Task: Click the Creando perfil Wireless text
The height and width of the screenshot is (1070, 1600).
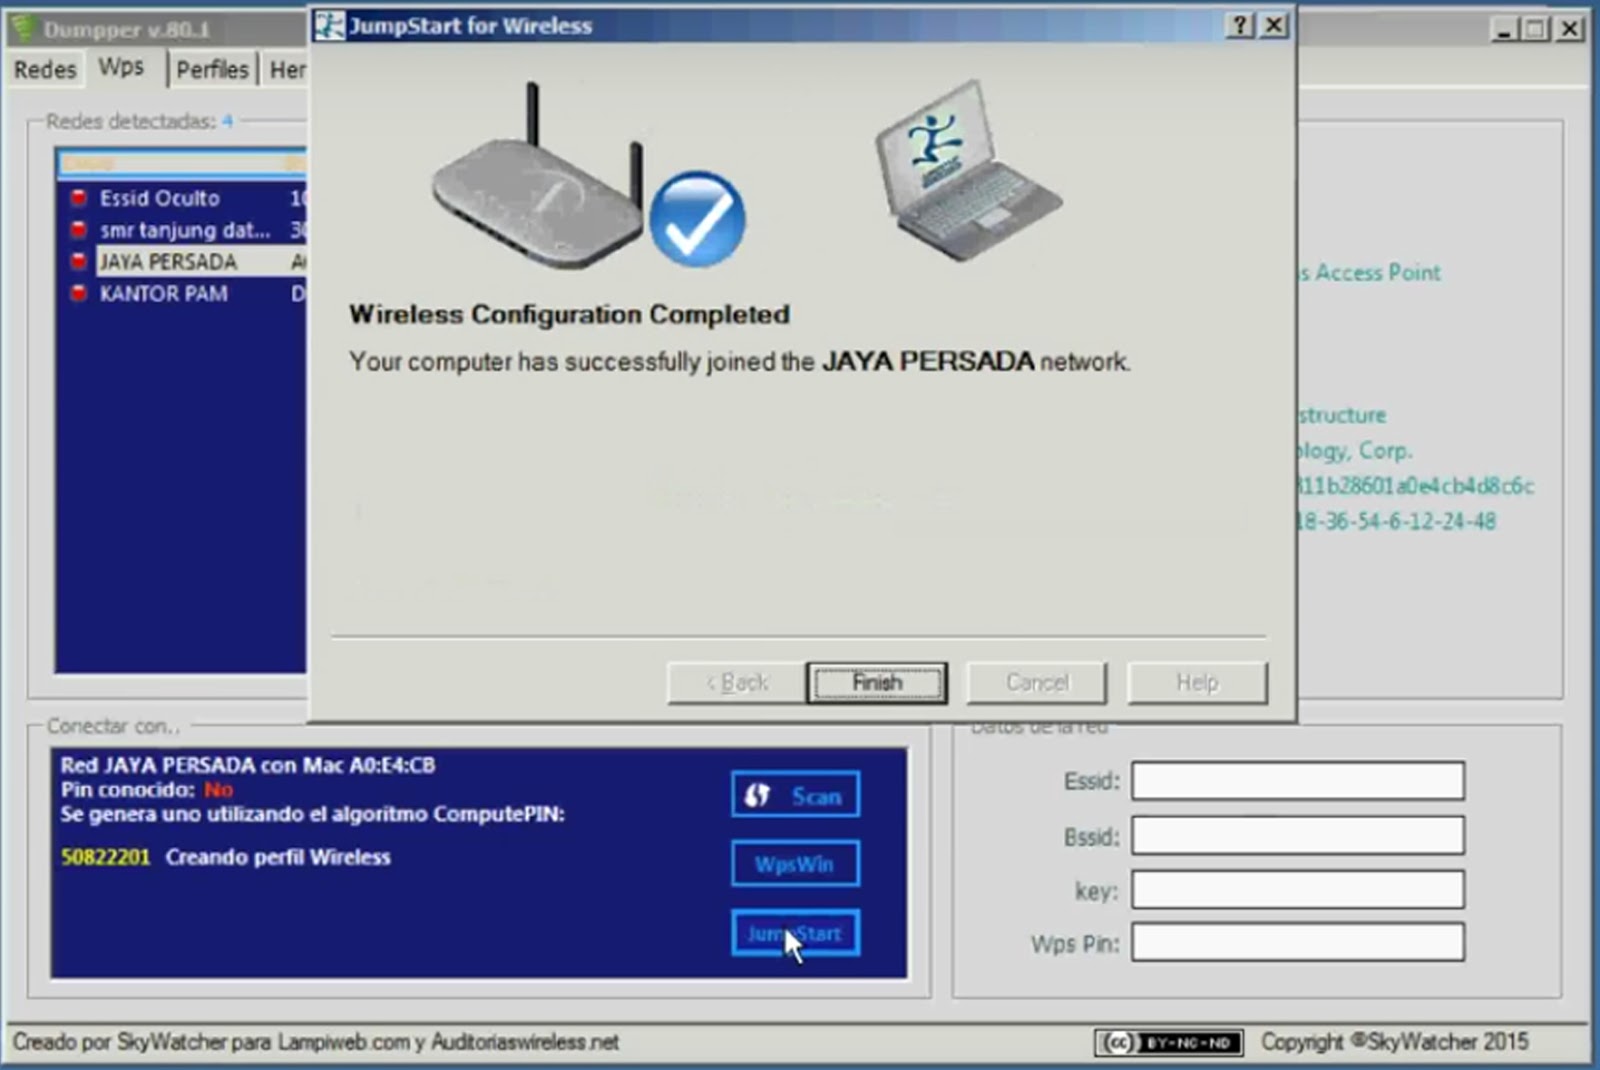Action: tap(278, 857)
